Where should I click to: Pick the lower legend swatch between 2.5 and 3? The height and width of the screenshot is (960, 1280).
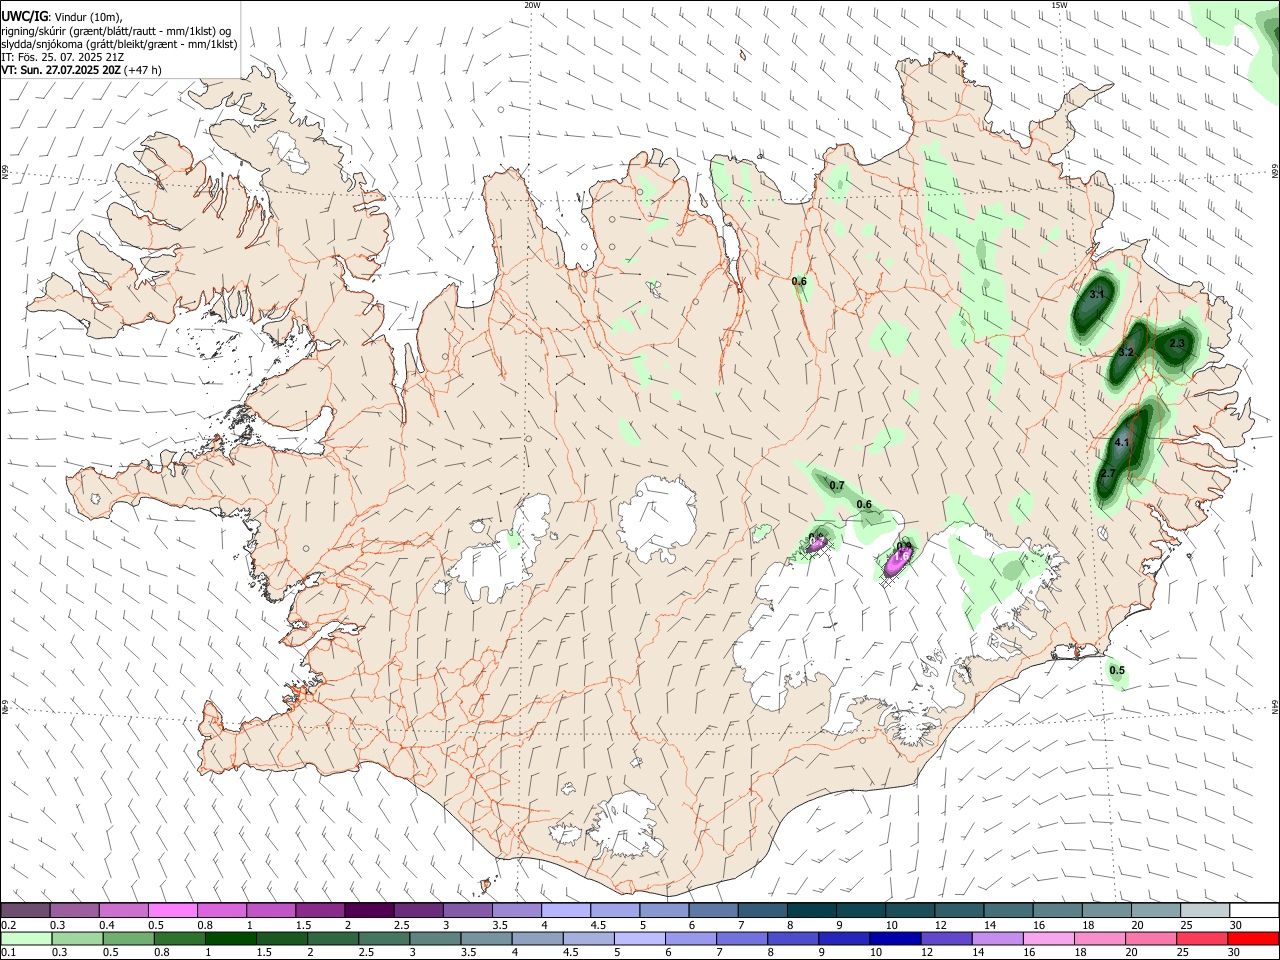384,938
